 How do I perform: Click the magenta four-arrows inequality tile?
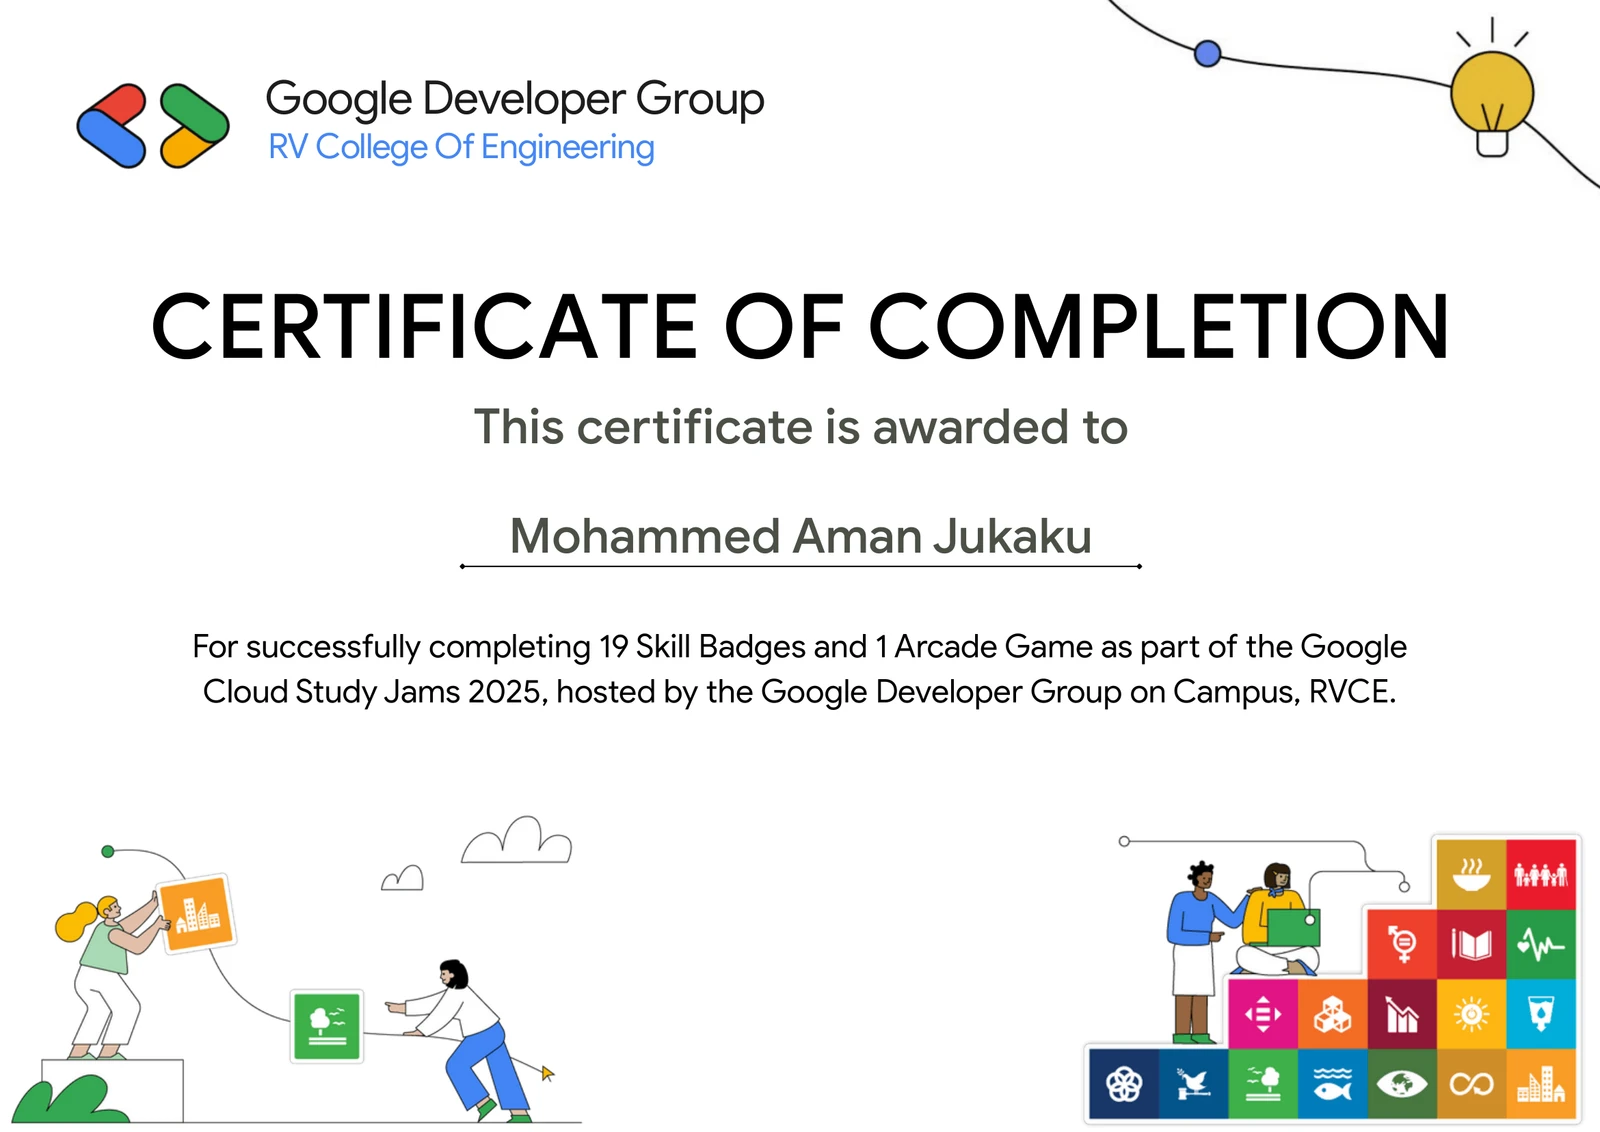(1263, 1014)
